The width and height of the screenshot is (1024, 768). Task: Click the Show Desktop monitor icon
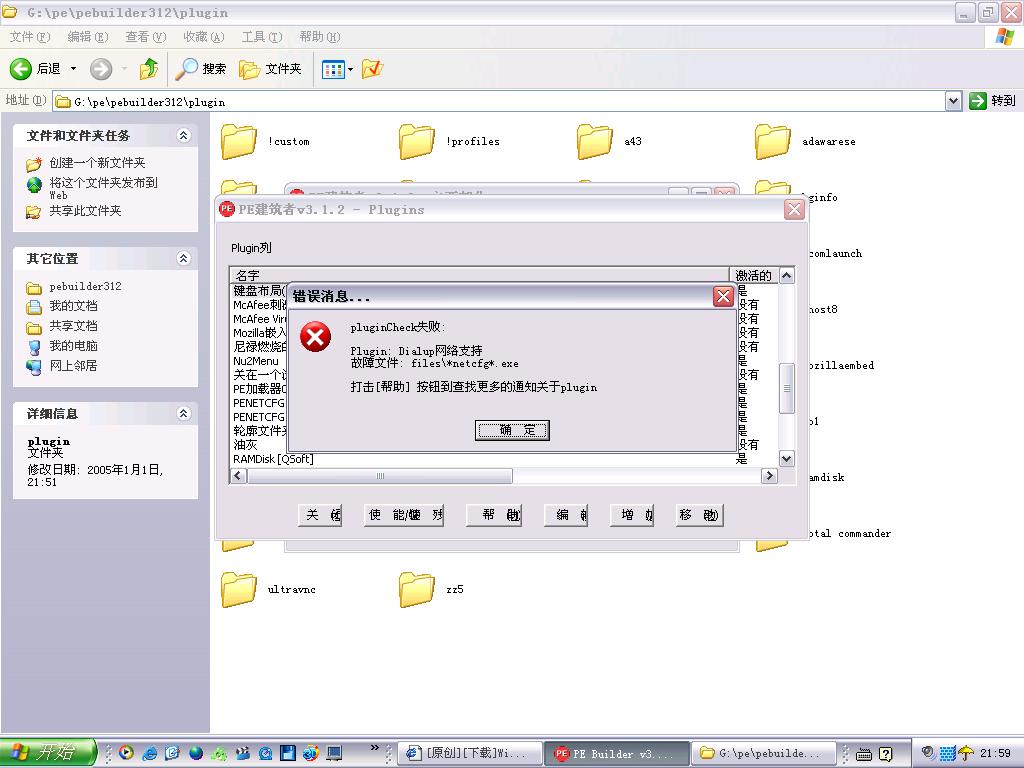334,753
